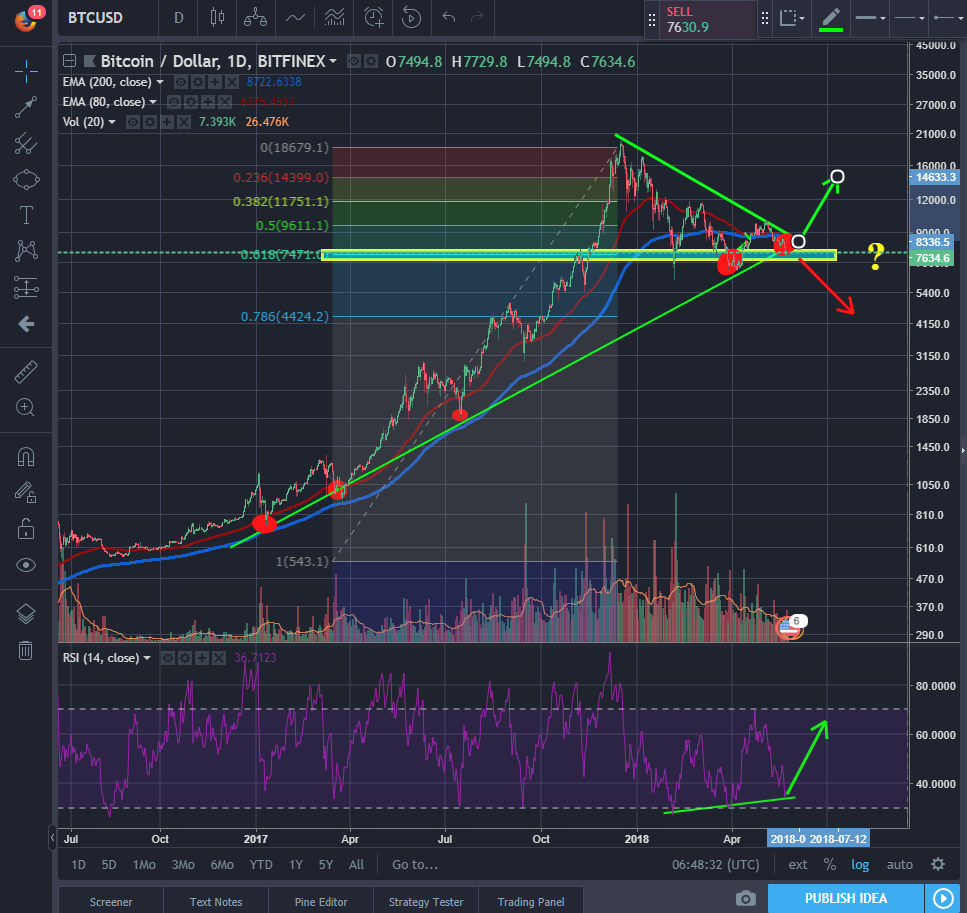Remove the EMA 200 indicator with X

pyautogui.click(x=231, y=82)
